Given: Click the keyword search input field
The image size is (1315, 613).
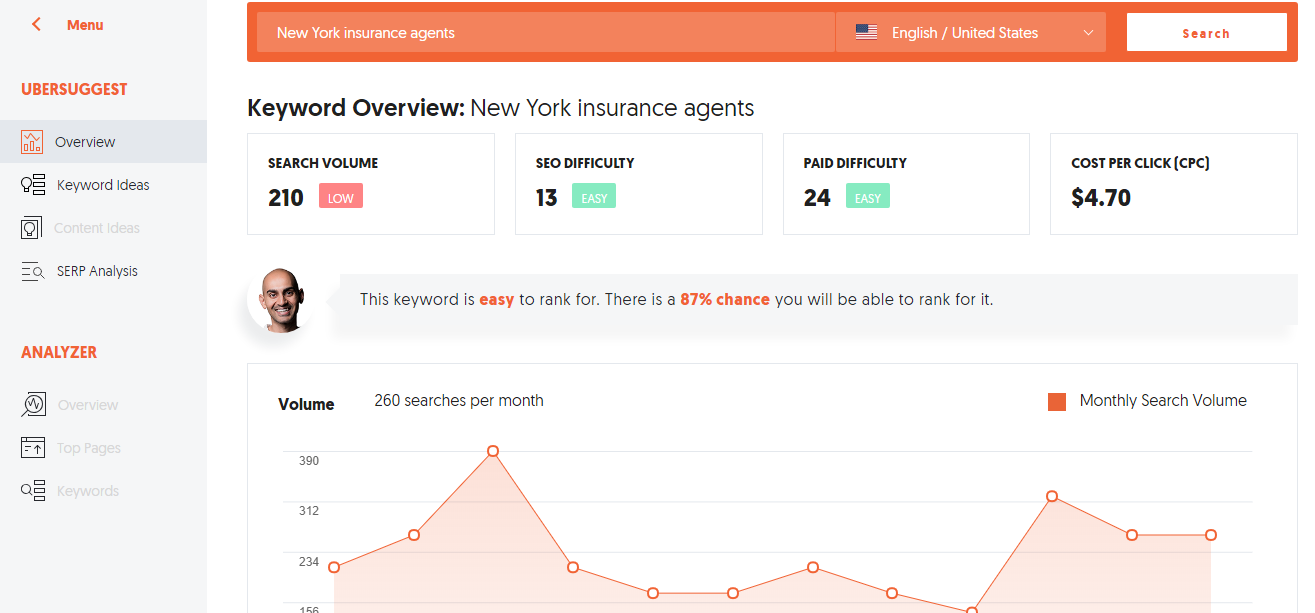Looking at the screenshot, I should point(546,32).
